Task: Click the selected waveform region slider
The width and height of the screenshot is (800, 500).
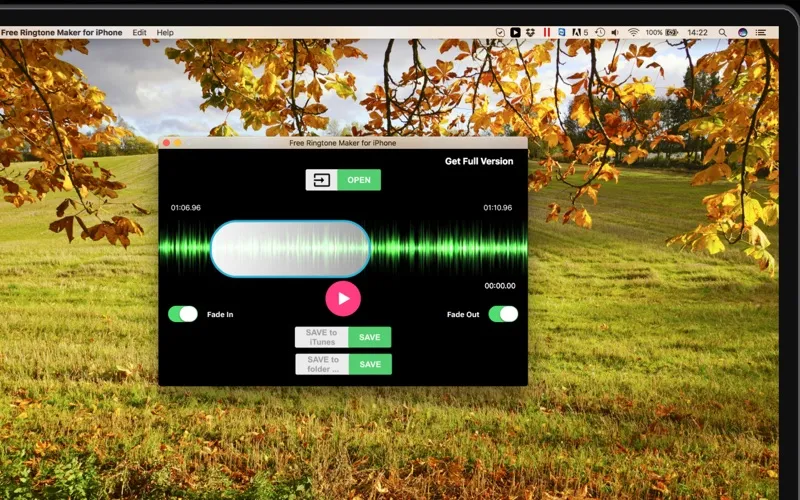Action: pyautogui.click(x=290, y=248)
